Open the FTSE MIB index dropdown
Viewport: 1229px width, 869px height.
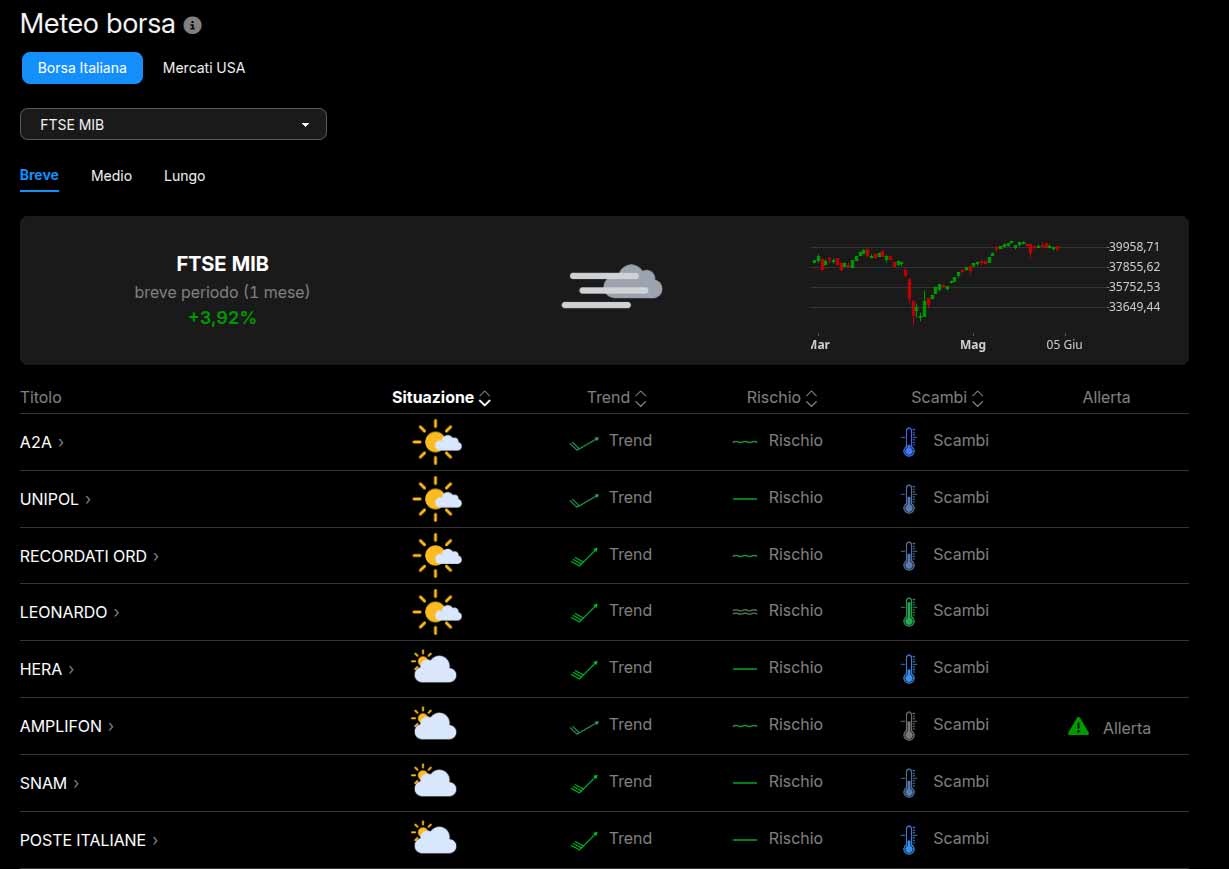[x=173, y=124]
